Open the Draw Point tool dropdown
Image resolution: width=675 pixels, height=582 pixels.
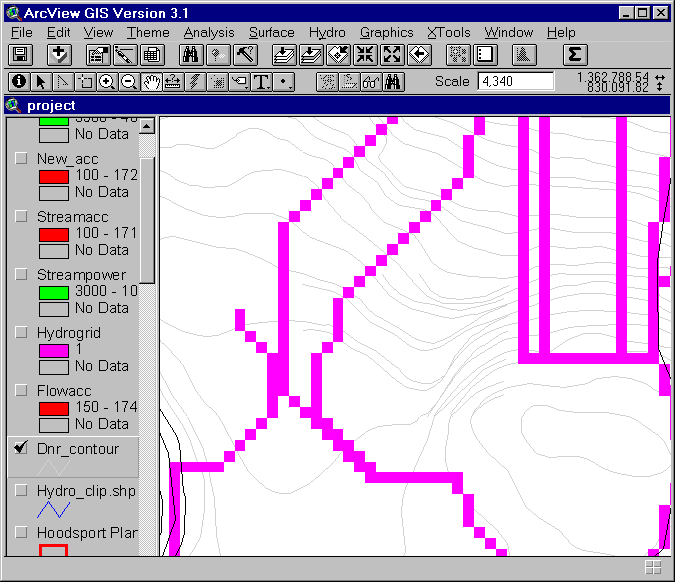(284, 81)
